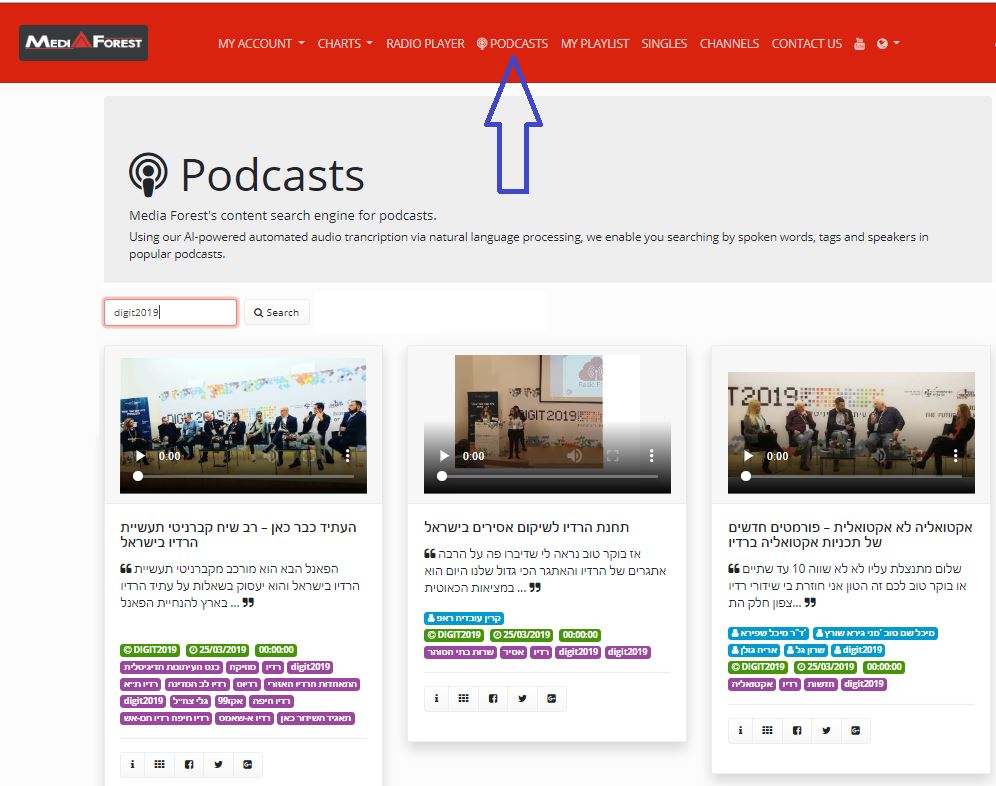Open info icon for העתיד כבר כאן podcast

[132, 764]
